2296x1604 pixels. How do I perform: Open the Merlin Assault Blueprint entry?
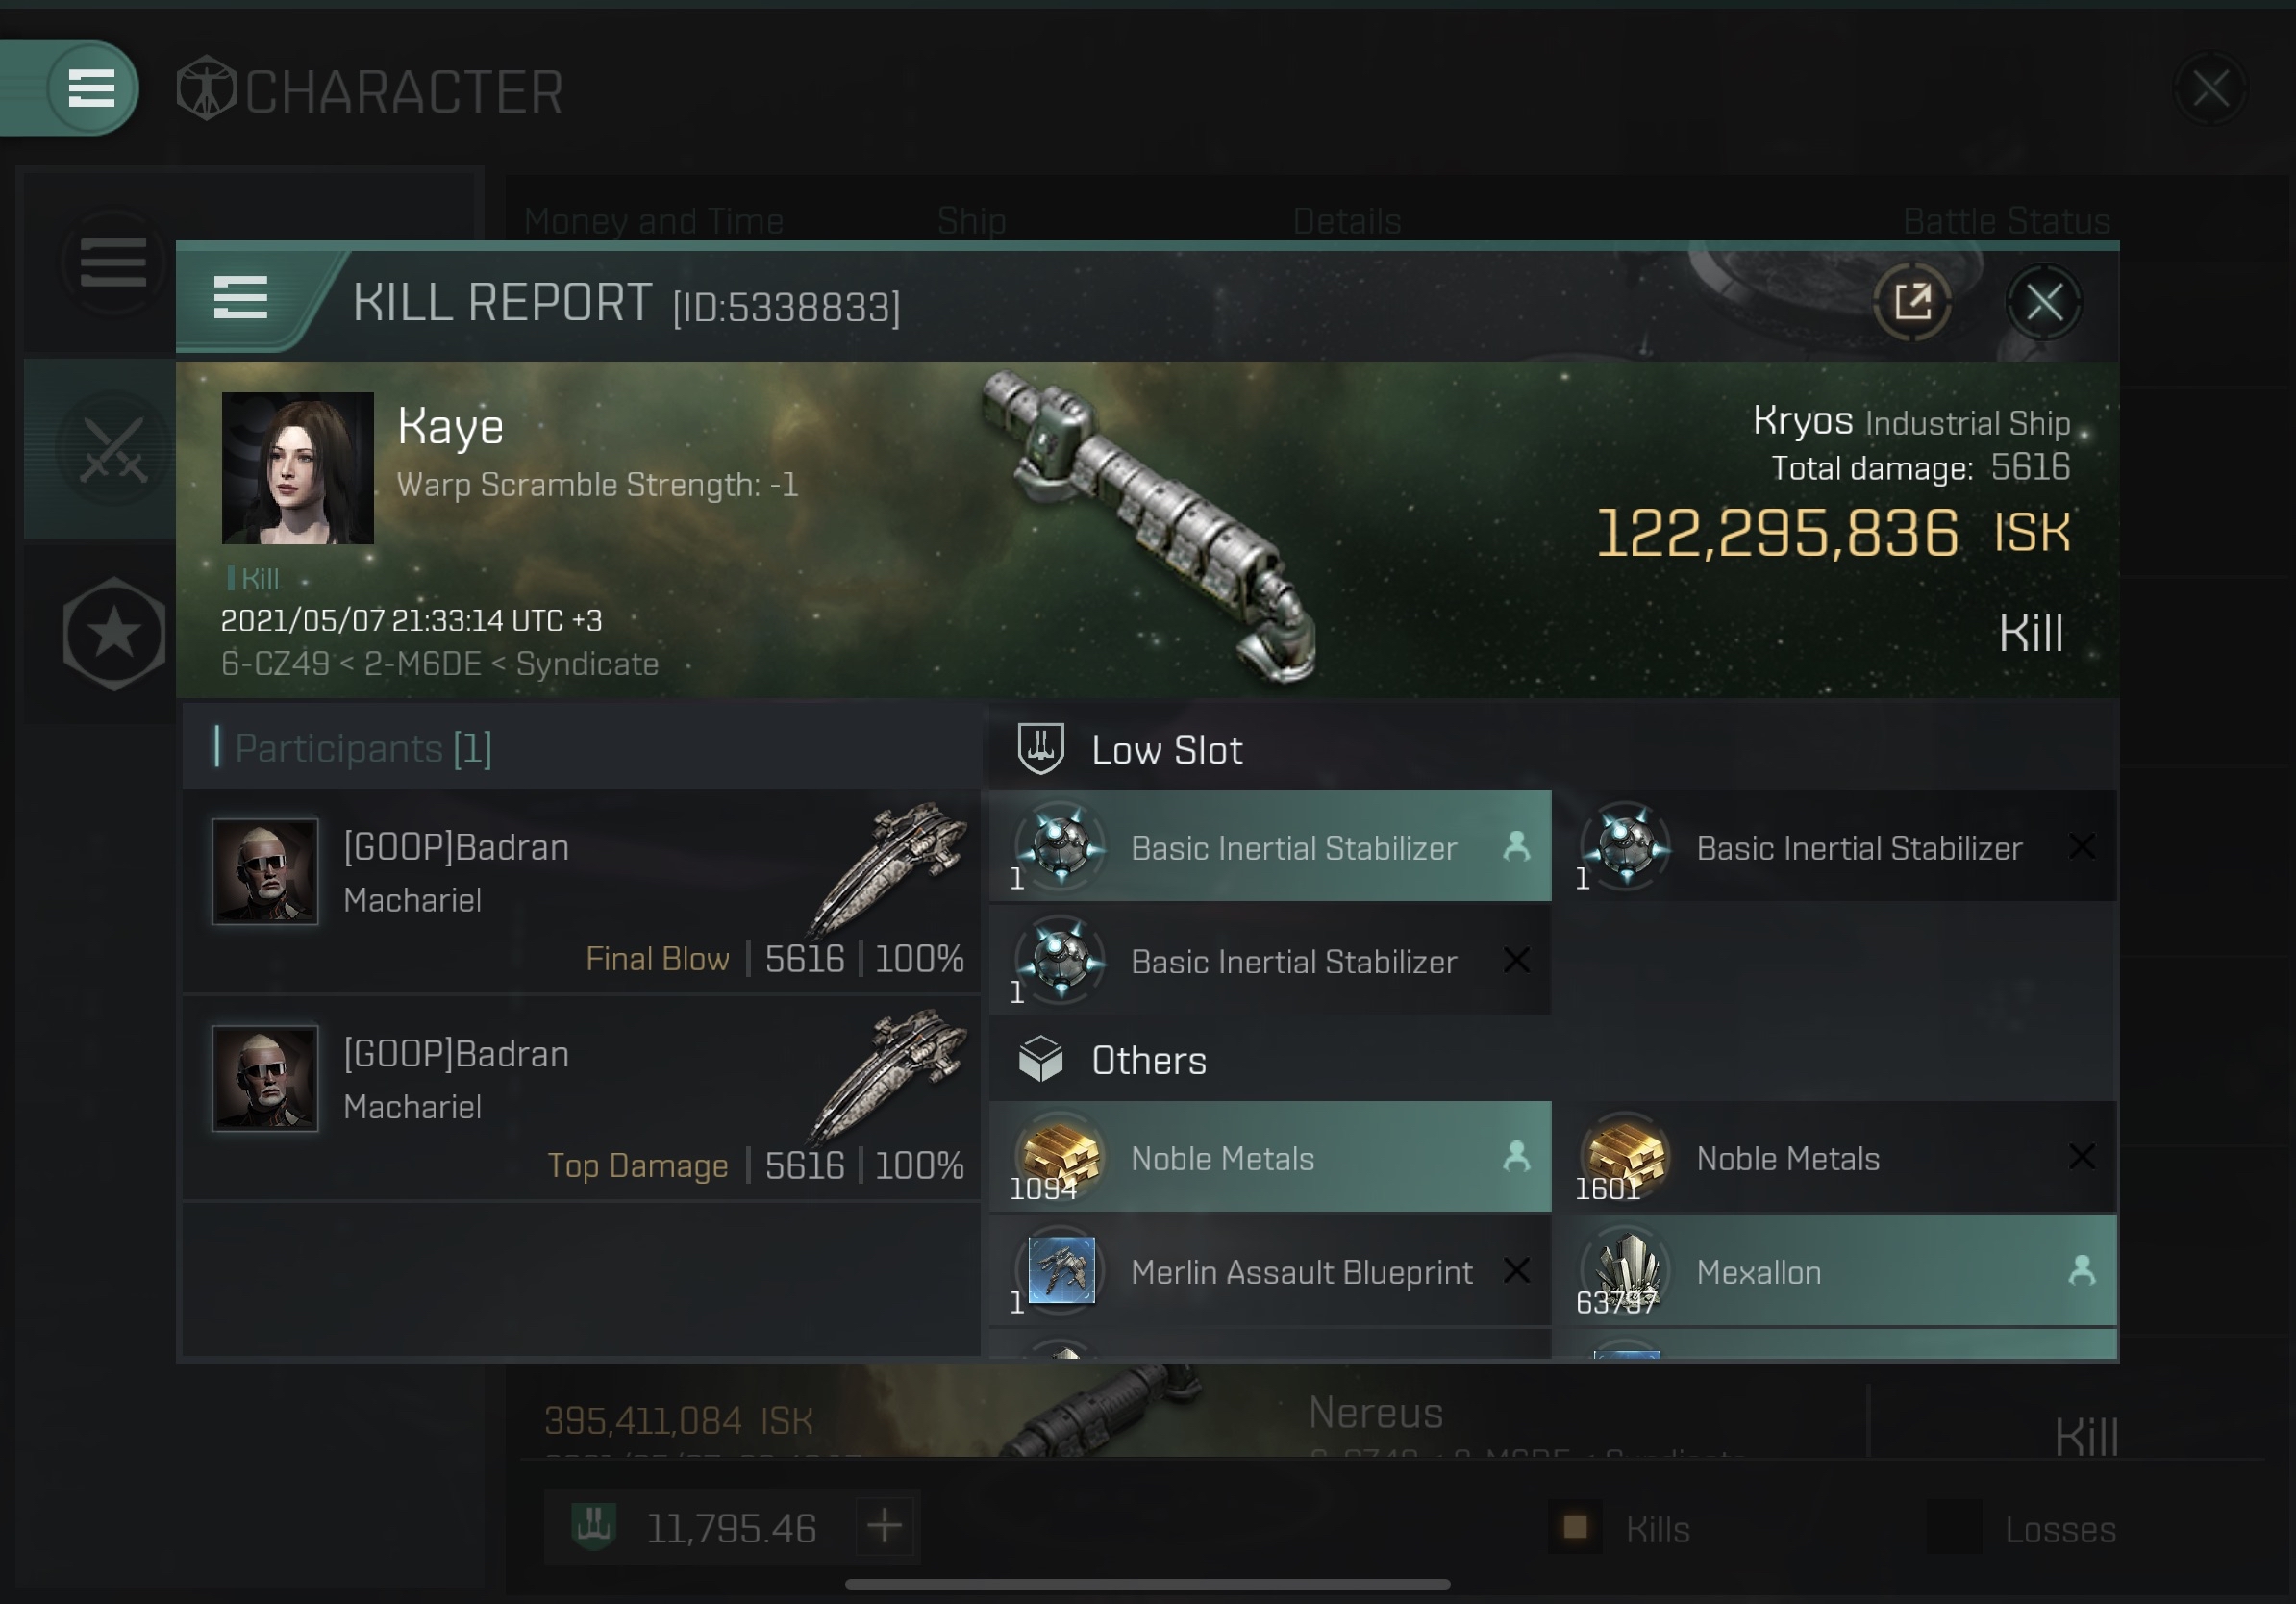pyautogui.click(x=1270, y=1271)
